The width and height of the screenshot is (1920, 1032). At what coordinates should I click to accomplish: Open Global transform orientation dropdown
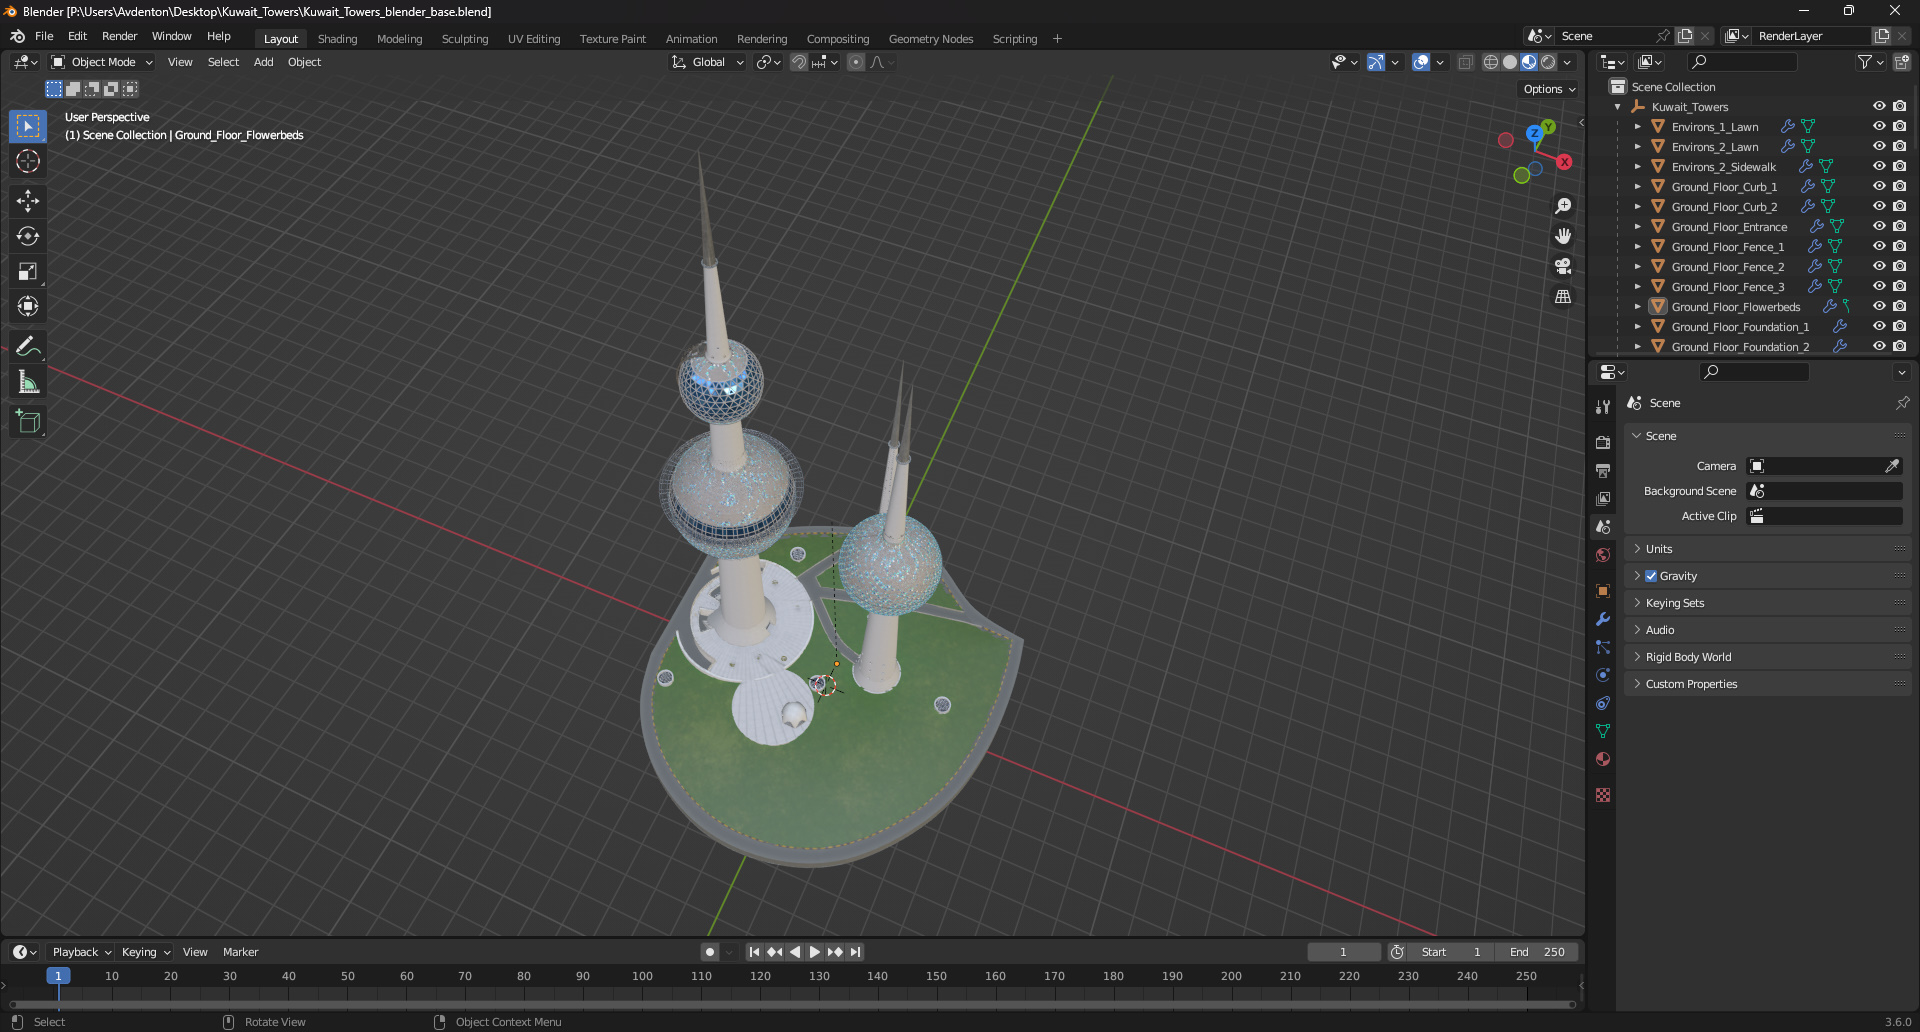pos(708,62)
